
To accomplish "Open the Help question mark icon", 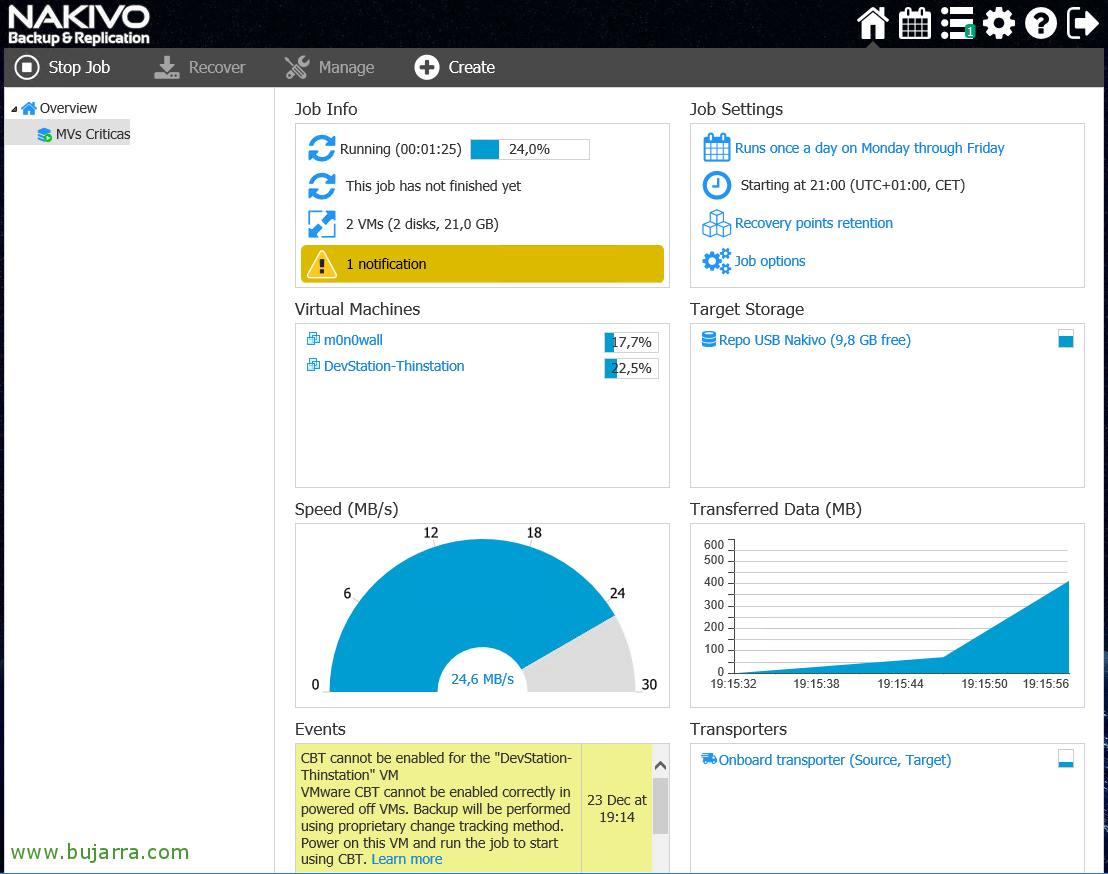I will pos(1040,23).
